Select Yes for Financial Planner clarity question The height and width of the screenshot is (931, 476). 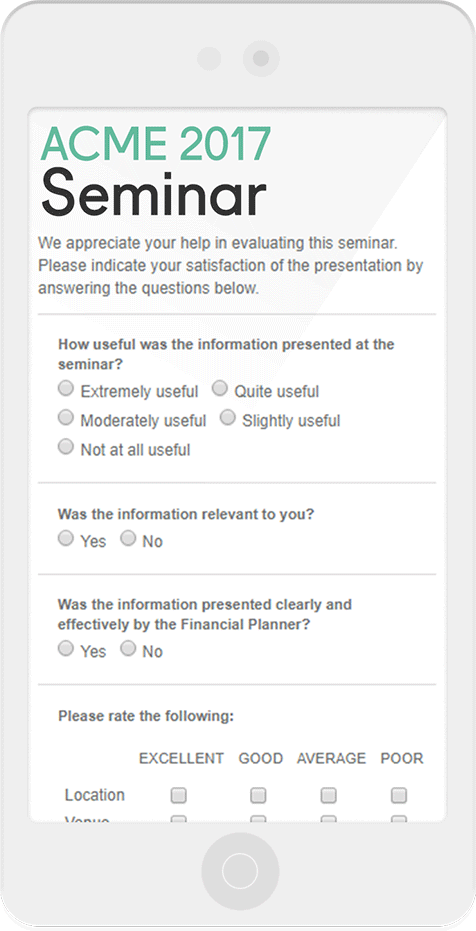point(66,648)
